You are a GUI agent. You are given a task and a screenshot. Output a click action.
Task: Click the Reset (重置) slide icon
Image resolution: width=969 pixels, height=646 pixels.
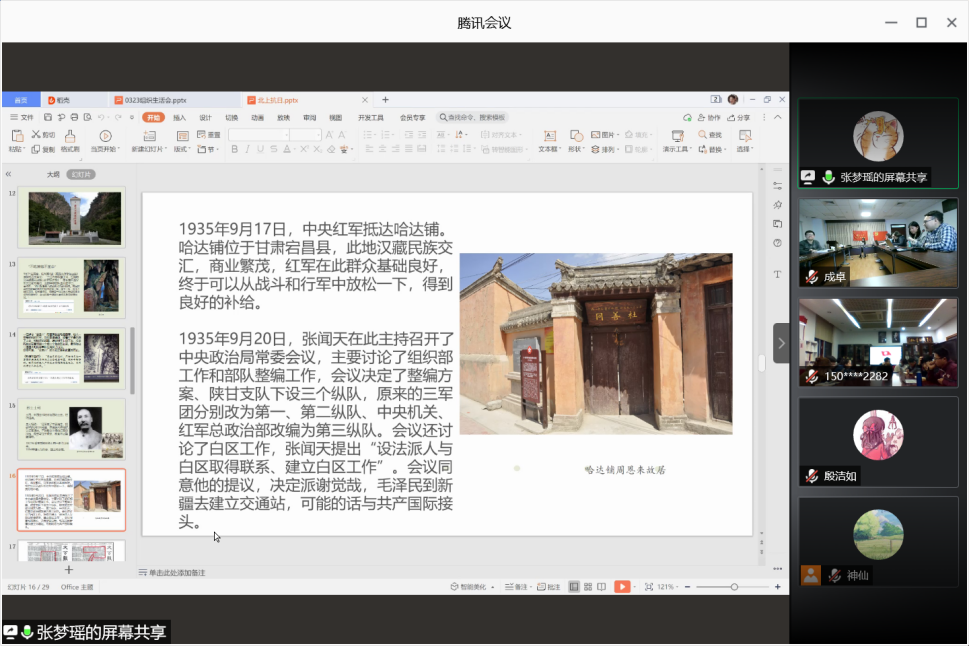point(201,135)
